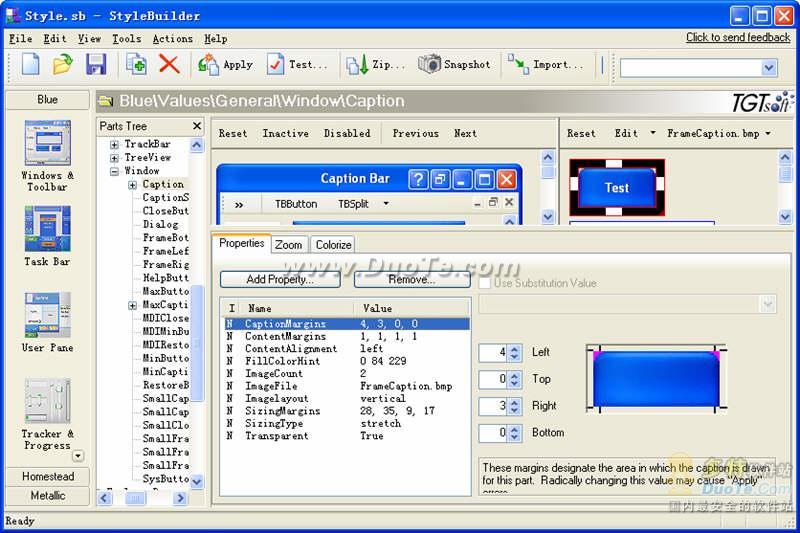Show the Disabled state preview
The image size is (800, 533).
(347, 133)
